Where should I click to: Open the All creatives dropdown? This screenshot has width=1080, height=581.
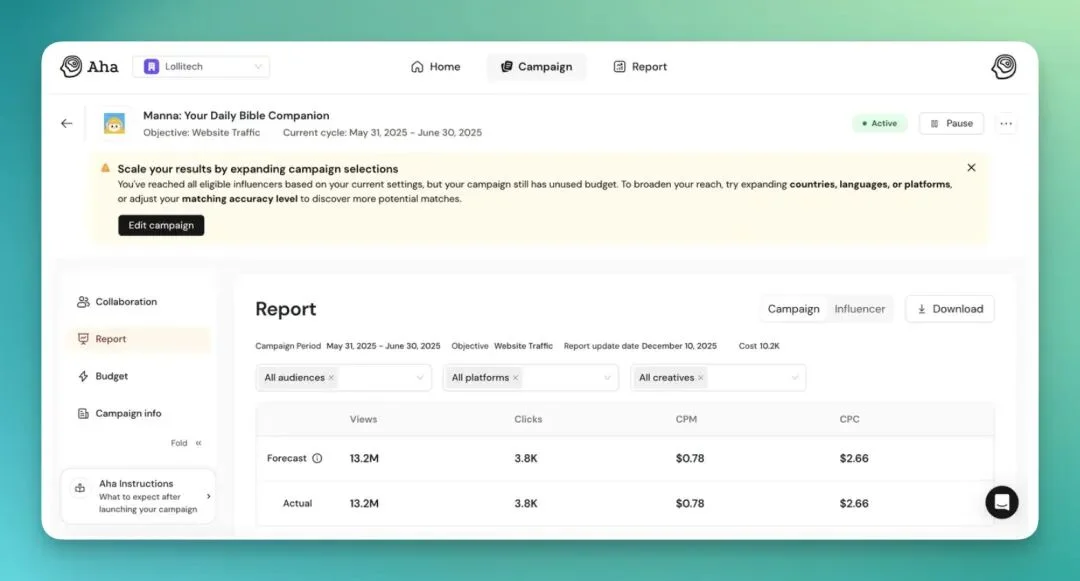point(794,378)
